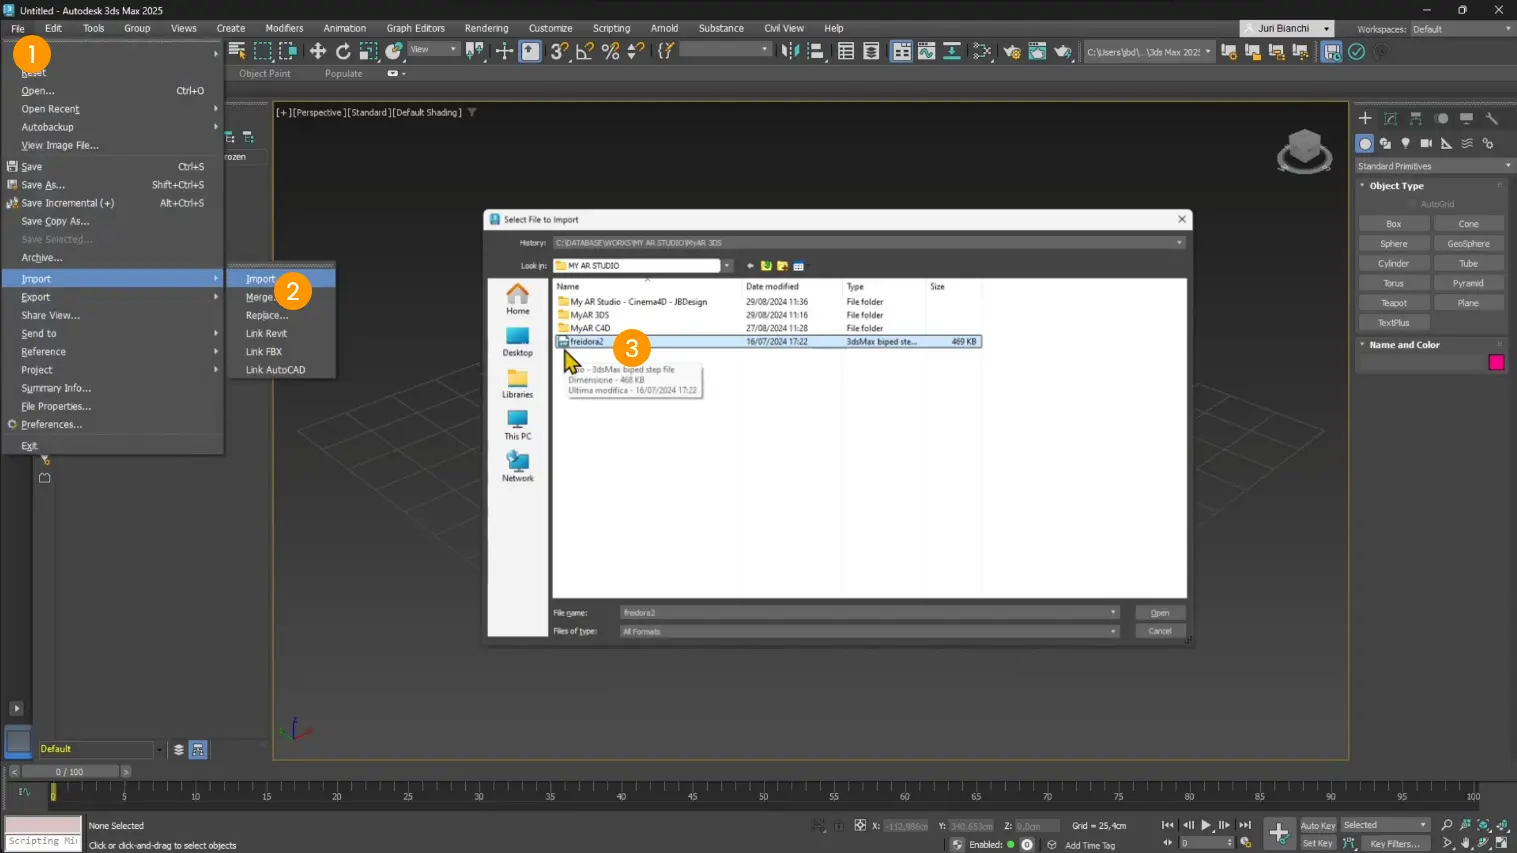The height and width of the screenshot is (853, 1517).
Task: Toggle Angle Snap icon
Action: point(585,51)
